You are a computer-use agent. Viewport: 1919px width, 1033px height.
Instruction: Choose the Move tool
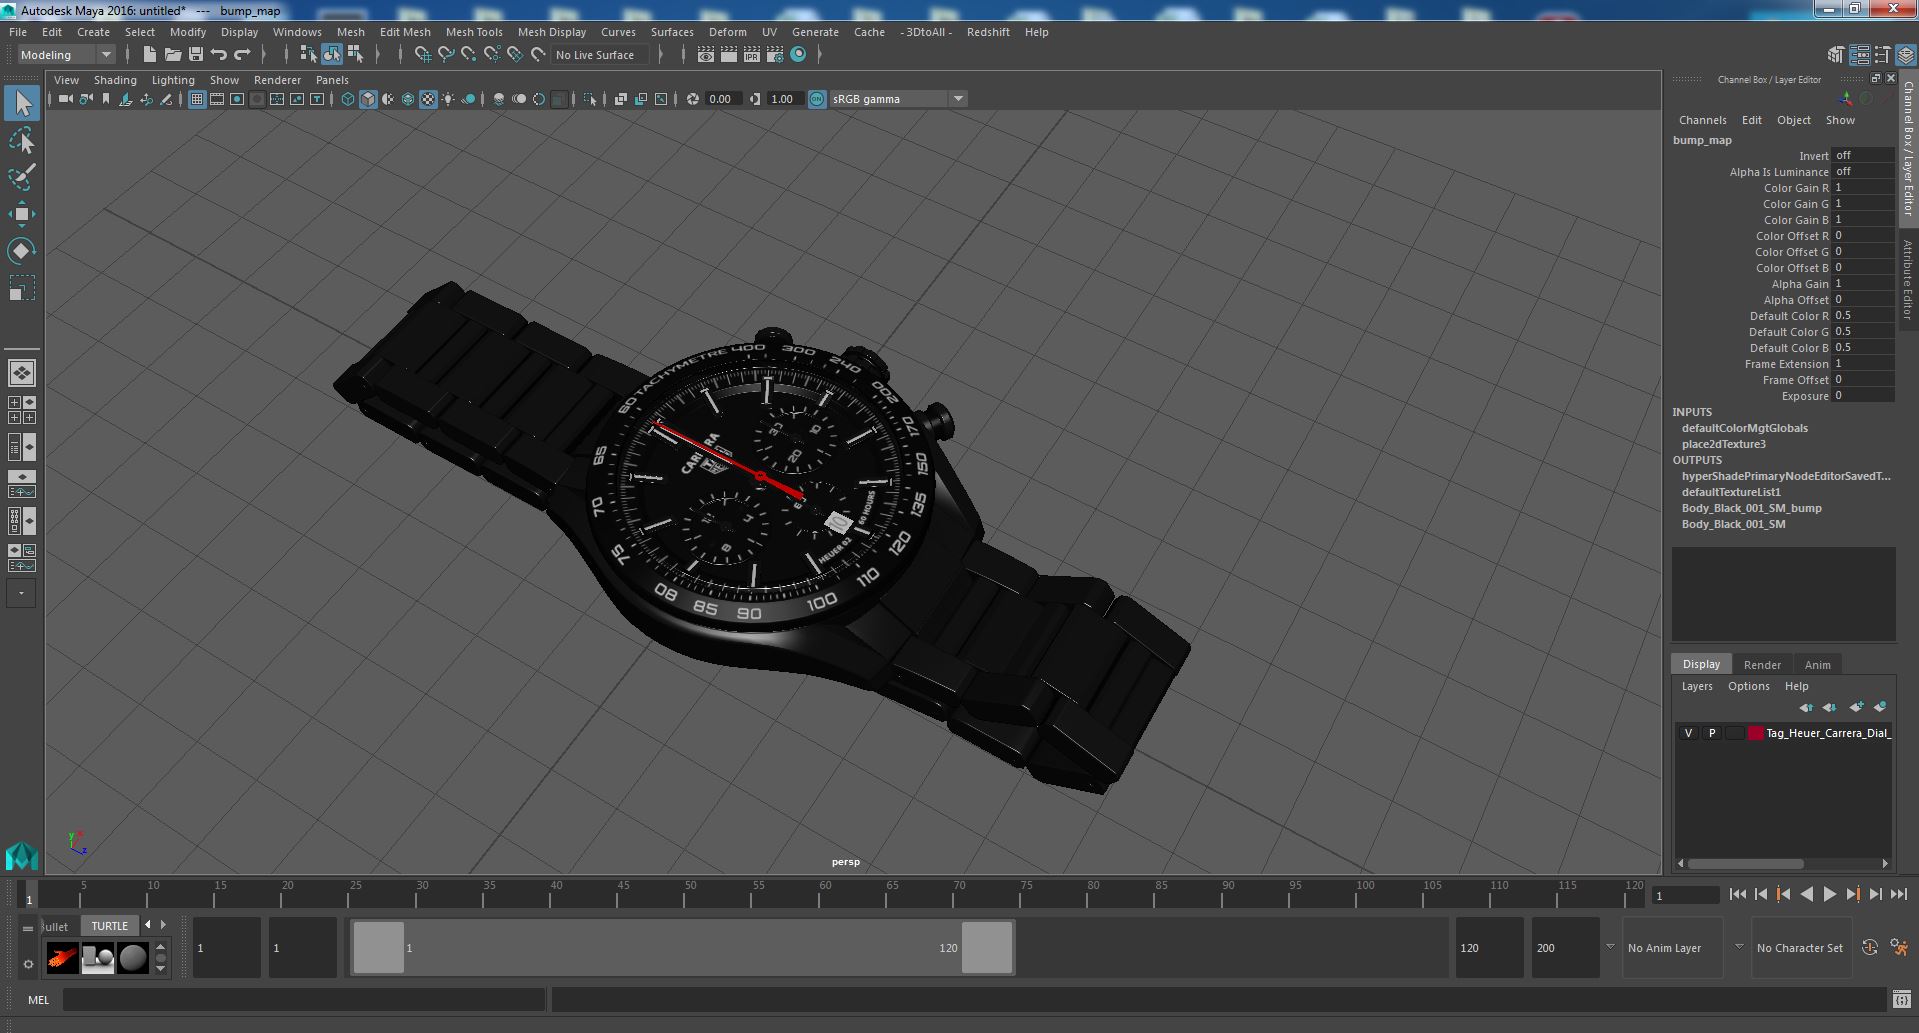pyautogui.click(x=22, y=214)
